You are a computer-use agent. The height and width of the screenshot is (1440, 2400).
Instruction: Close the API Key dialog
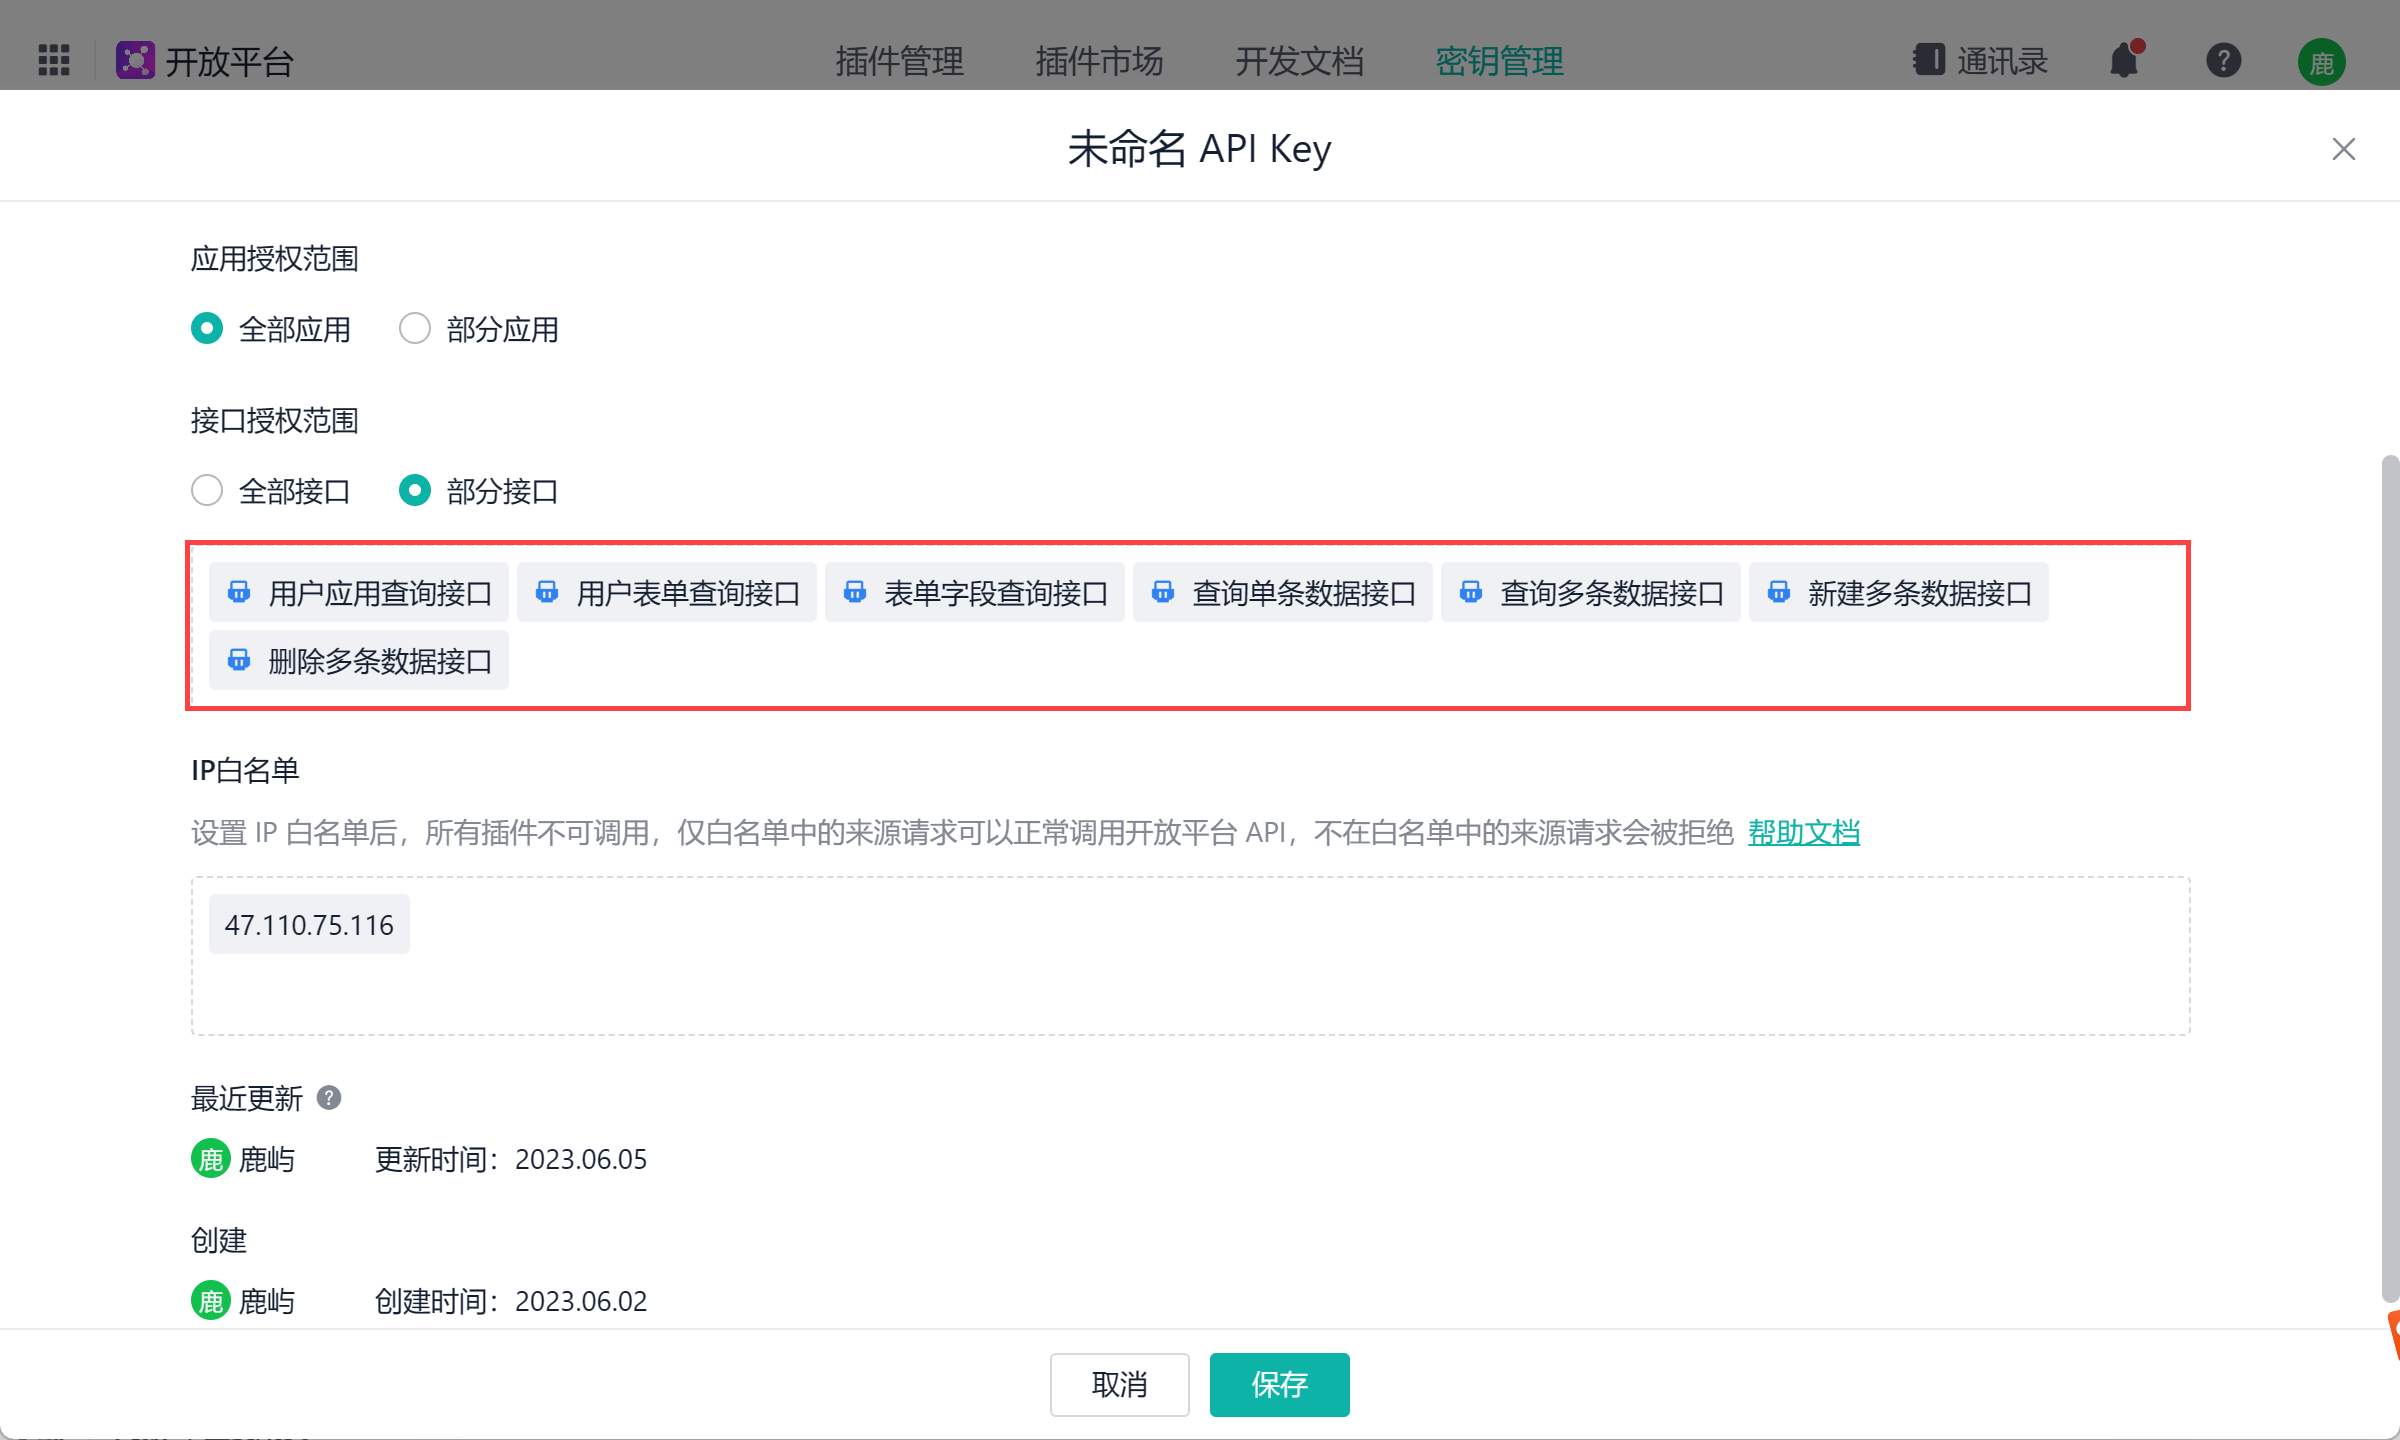(2343, 149)
